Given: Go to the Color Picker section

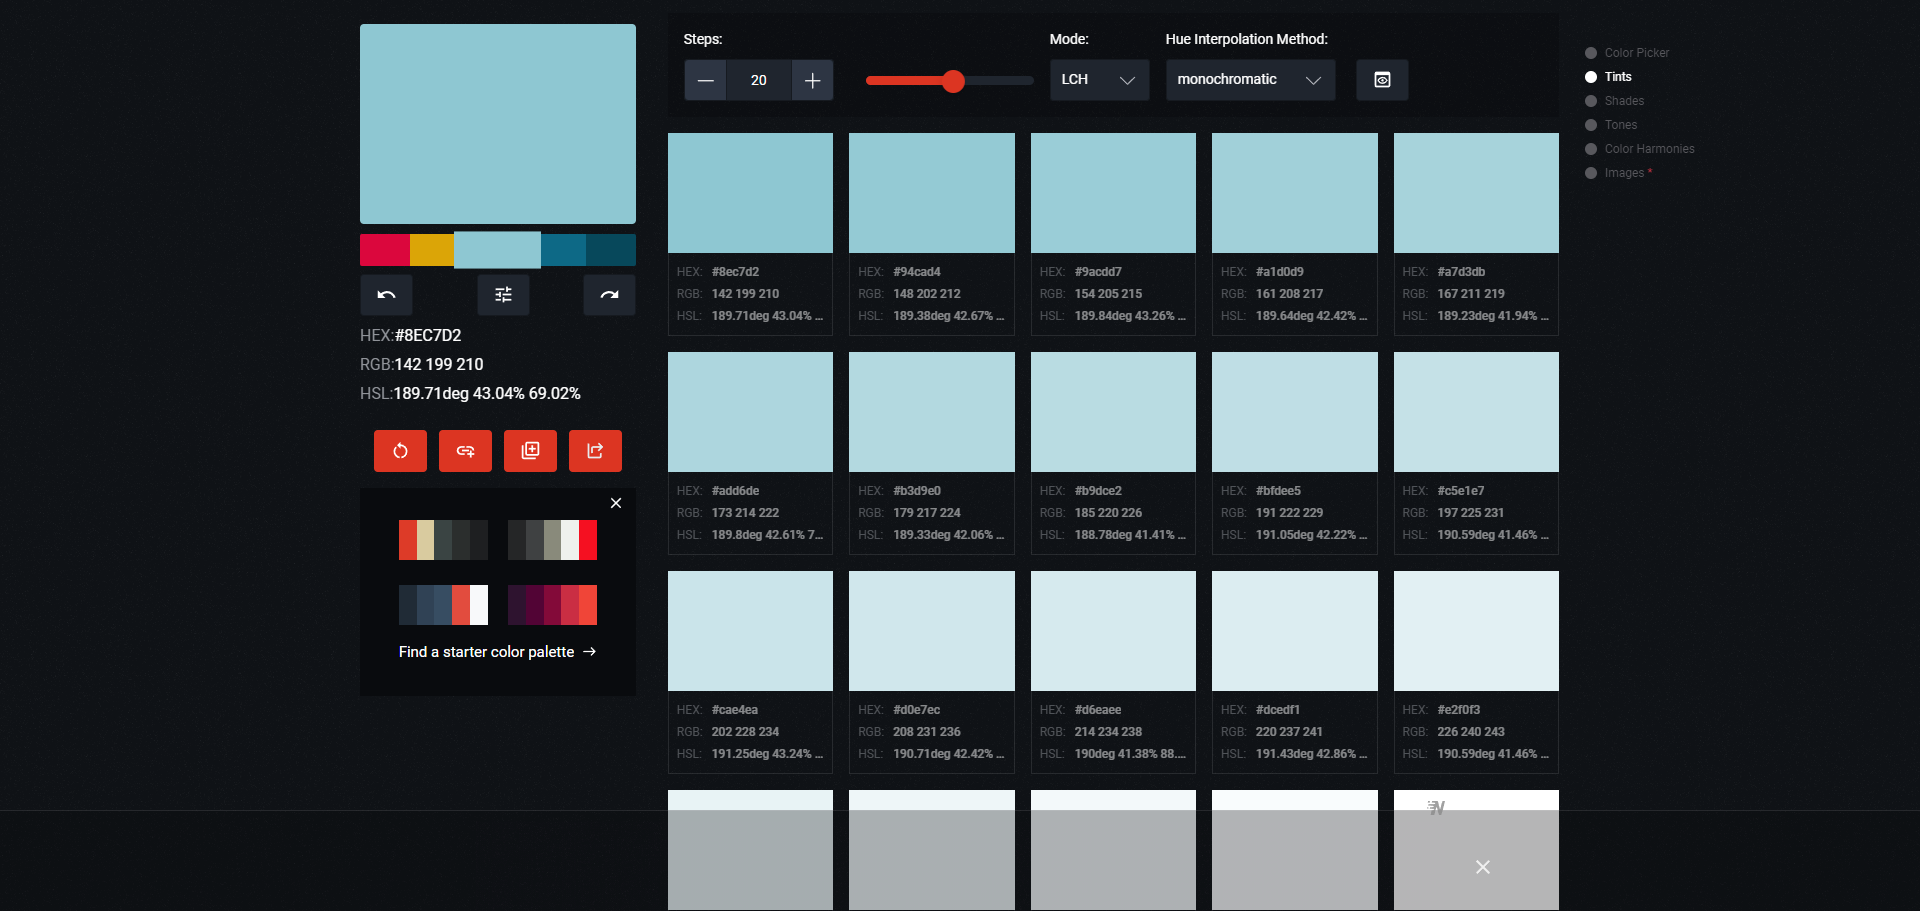Looking at the screenshot, I should (1627, 53).
